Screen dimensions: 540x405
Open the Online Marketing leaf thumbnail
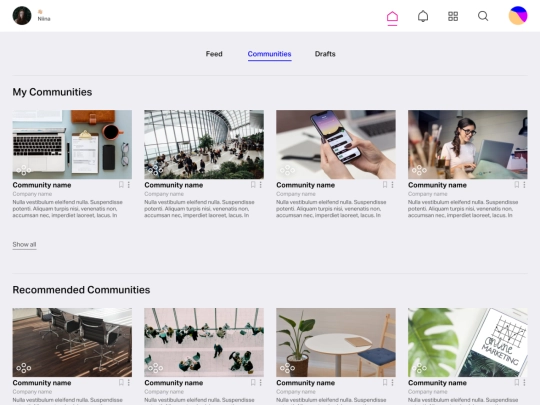click(x=468, y=342)
